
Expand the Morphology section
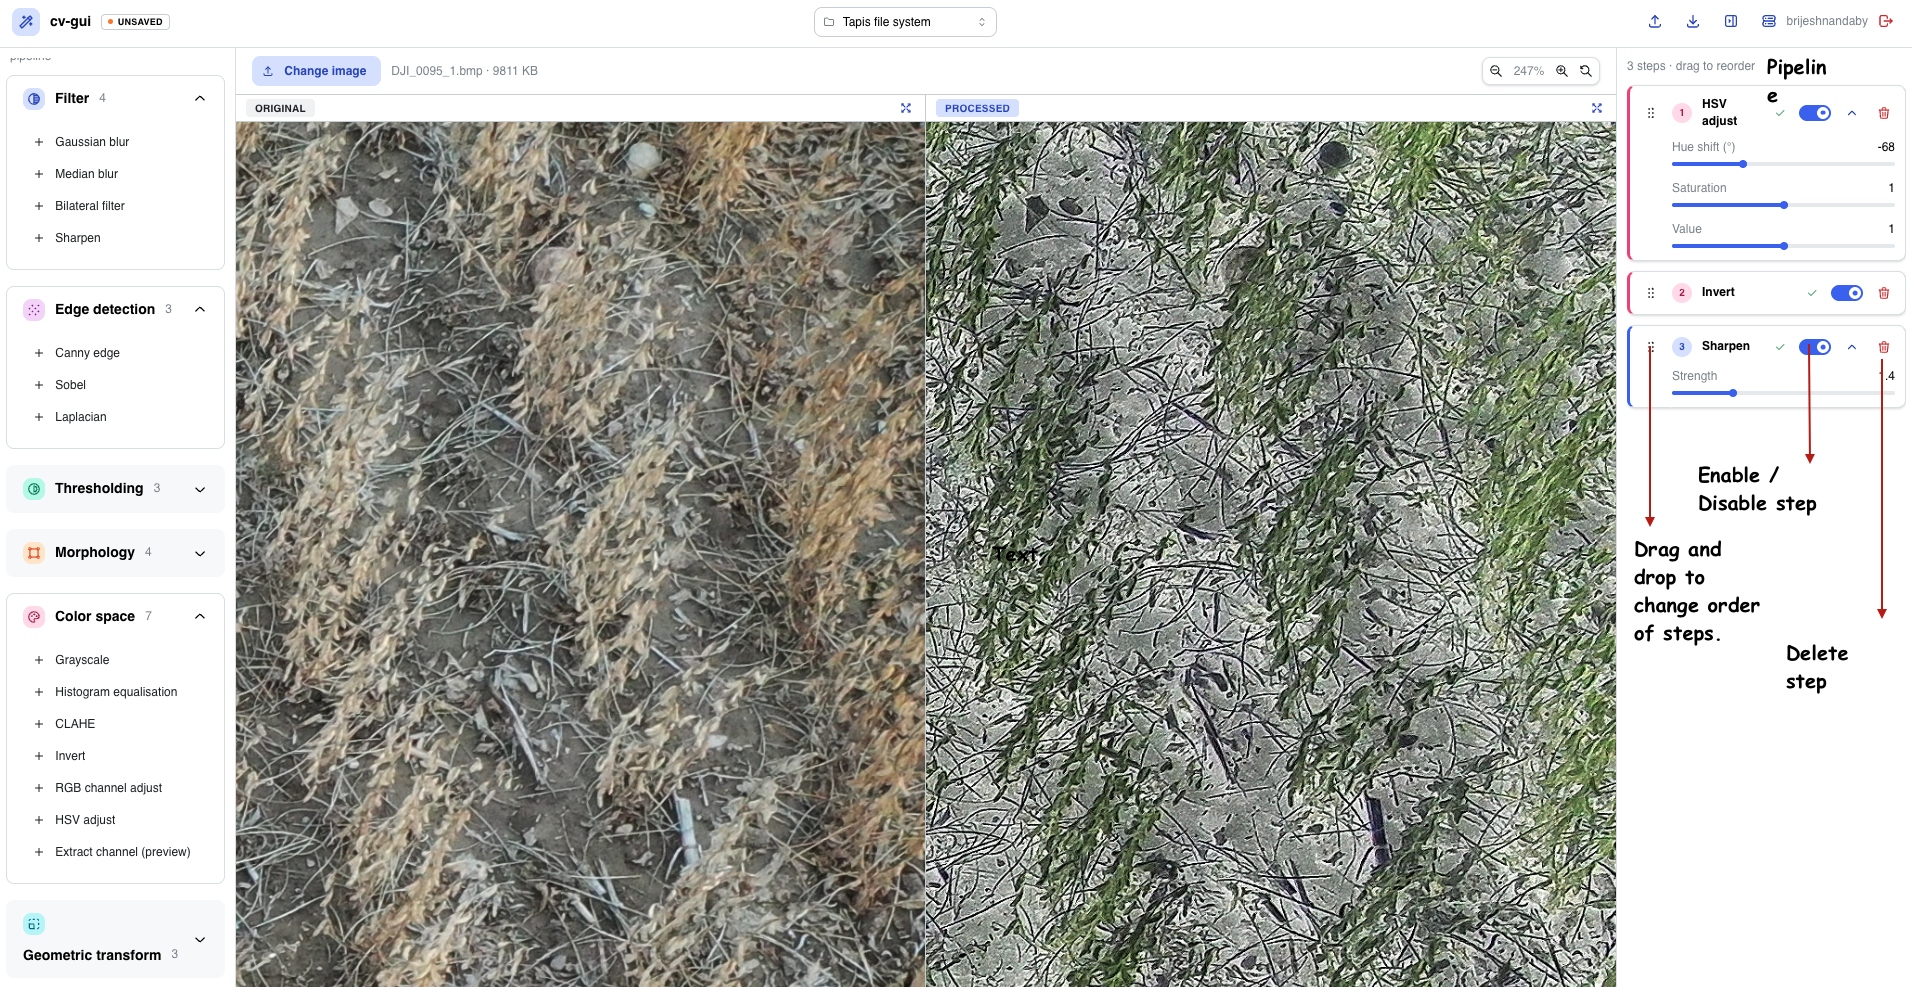(x=200, y=553)
